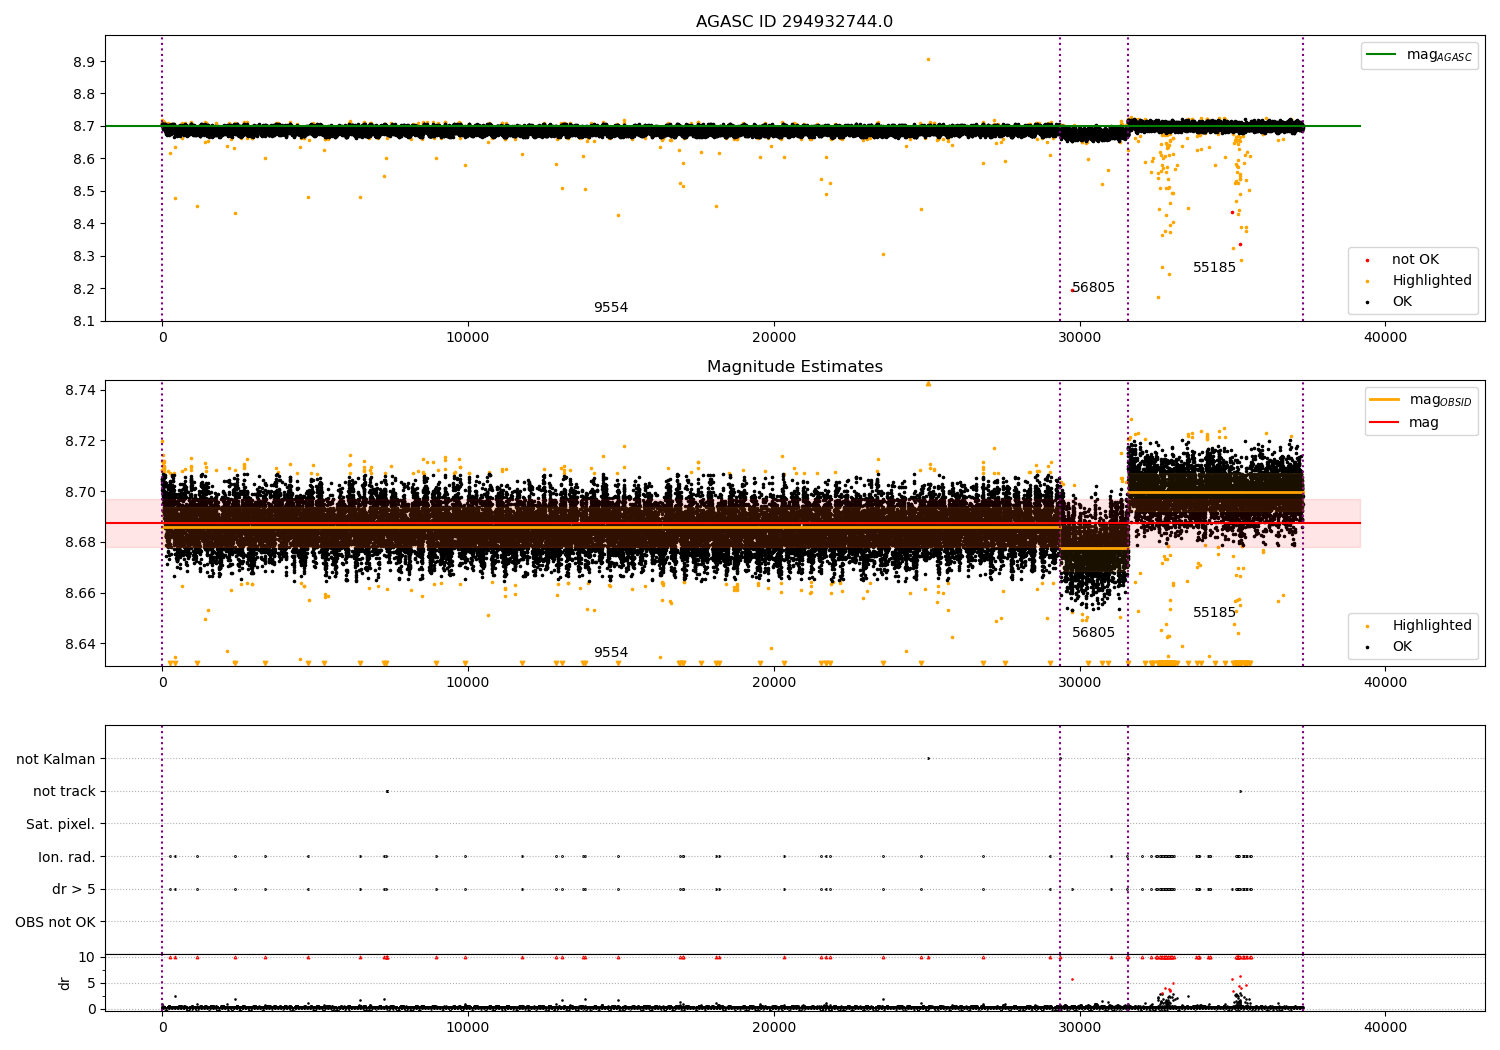Viewport: 1500px width, 1050px height.
Task: Select obsid label 55185 in middle plot
Action: pyautogui.click(x=1214, y=612)
